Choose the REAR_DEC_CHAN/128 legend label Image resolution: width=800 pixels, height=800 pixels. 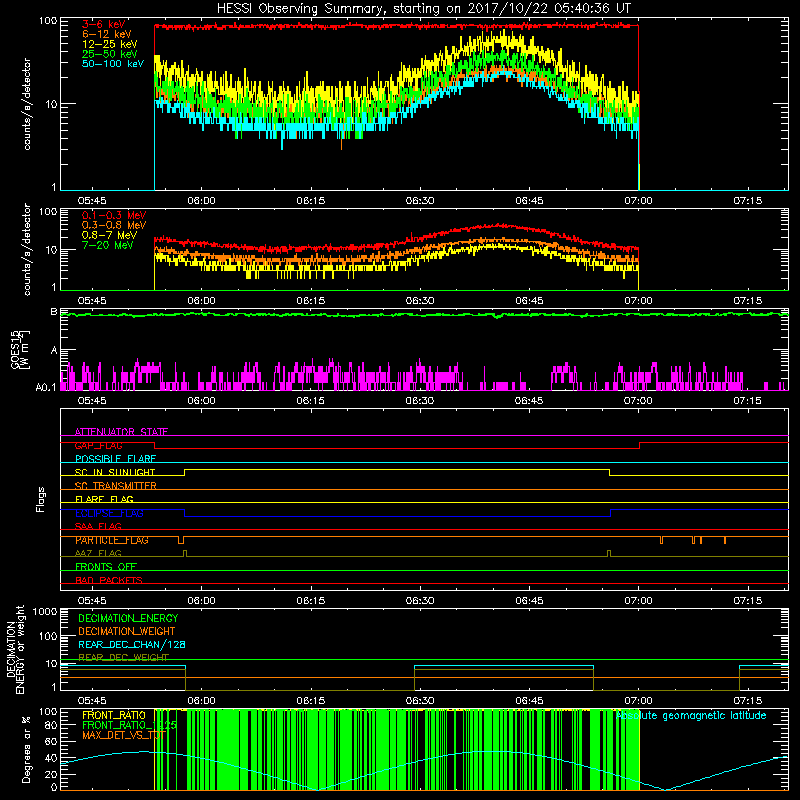tap(132, 644)
